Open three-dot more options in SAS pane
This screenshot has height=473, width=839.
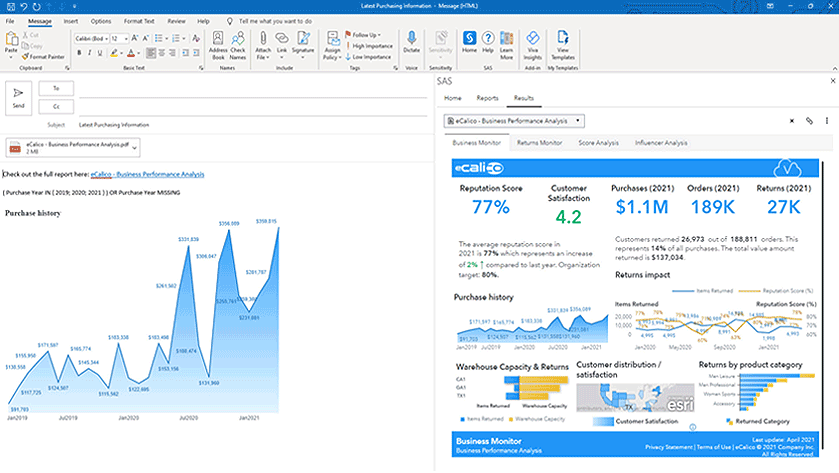tap(827, 121)
